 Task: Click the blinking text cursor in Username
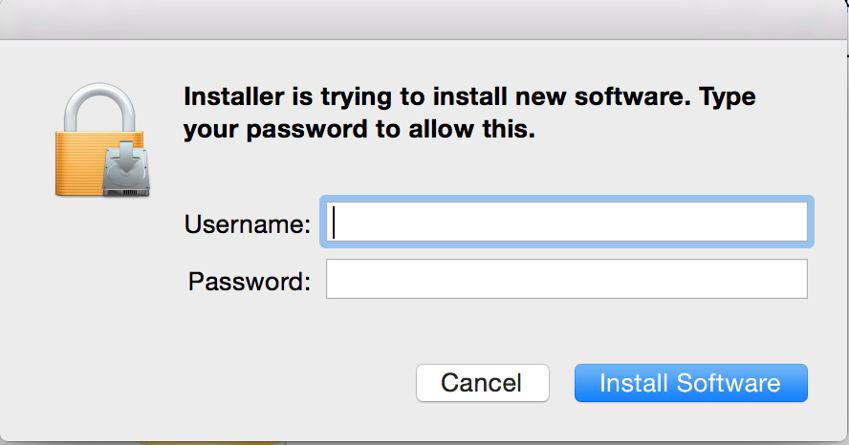point(334,222)
